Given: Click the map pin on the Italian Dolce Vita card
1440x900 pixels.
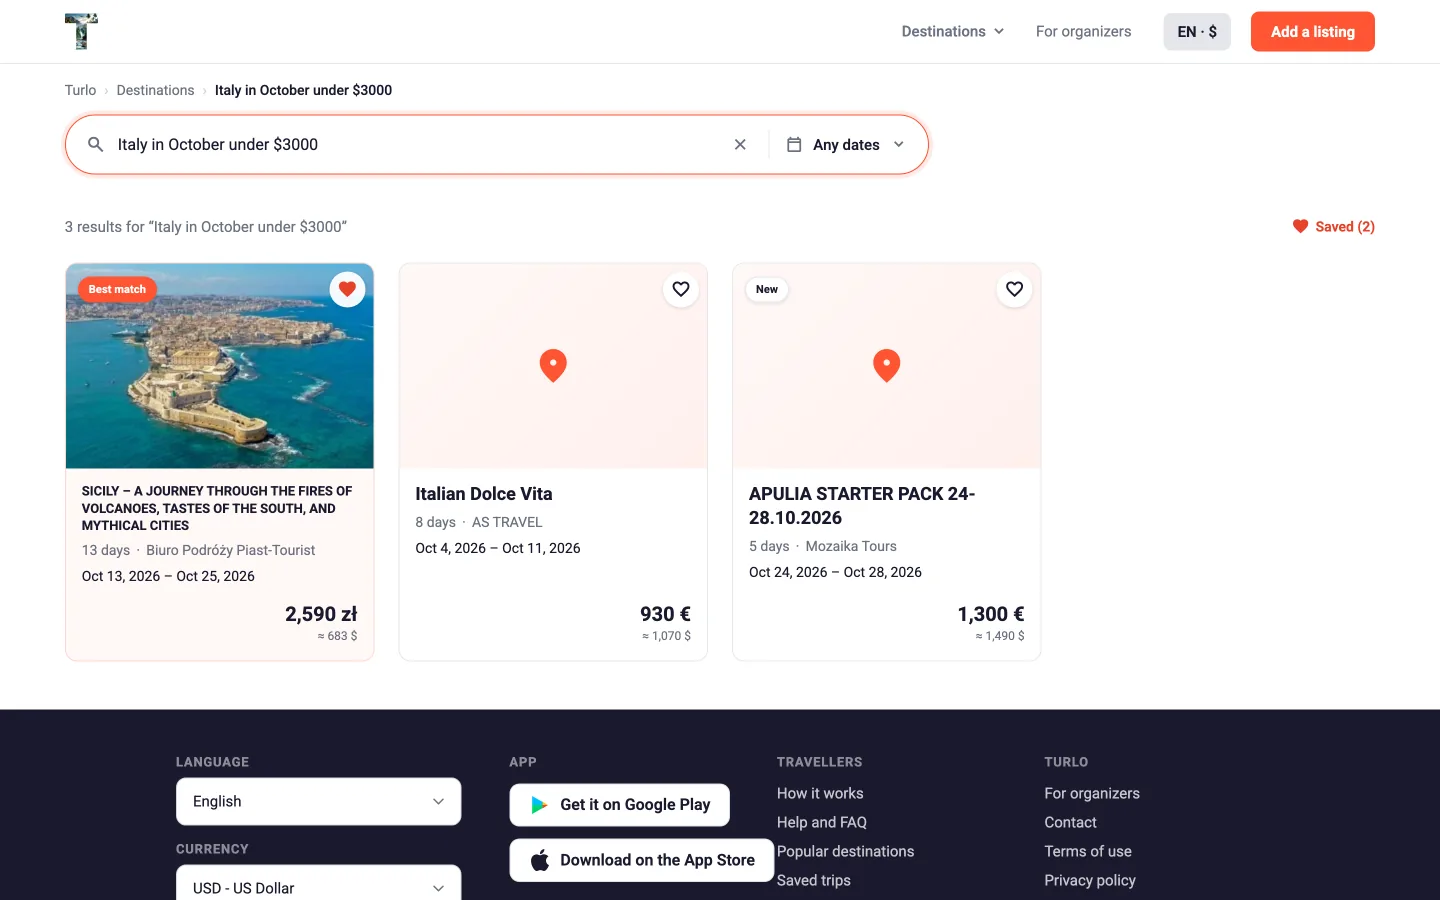Looking at the screenshot, I should click(x=553, y=366).
